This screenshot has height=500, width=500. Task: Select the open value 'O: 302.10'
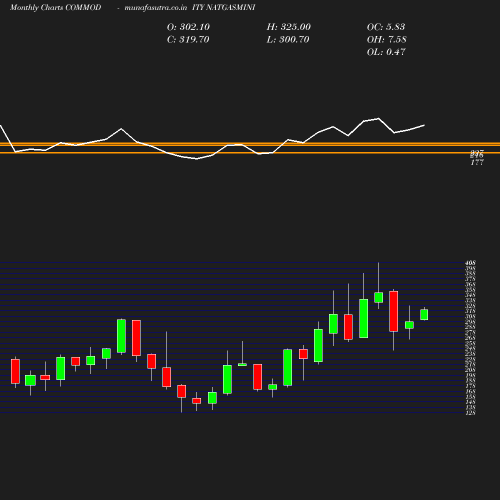tap(188, 27)
